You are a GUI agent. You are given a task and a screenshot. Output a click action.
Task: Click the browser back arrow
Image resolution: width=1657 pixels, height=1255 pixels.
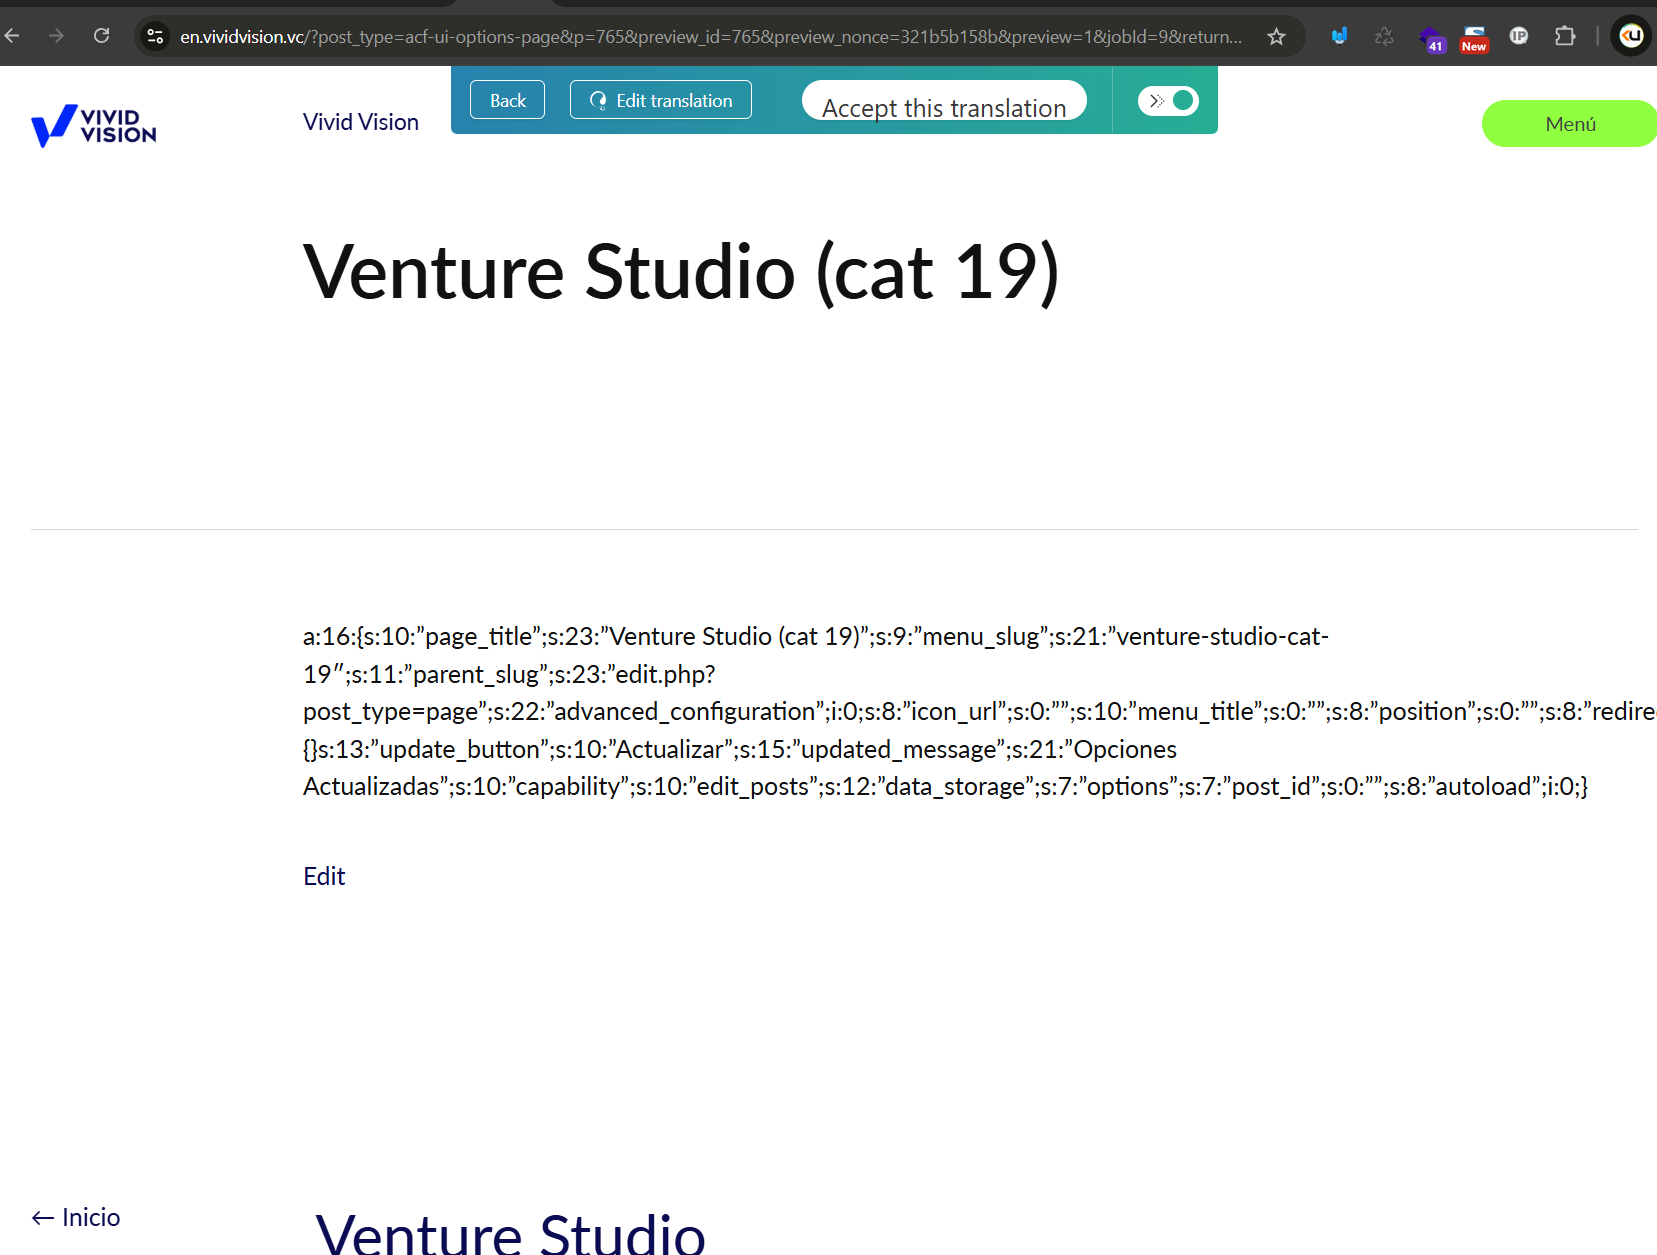coord(13,36)
